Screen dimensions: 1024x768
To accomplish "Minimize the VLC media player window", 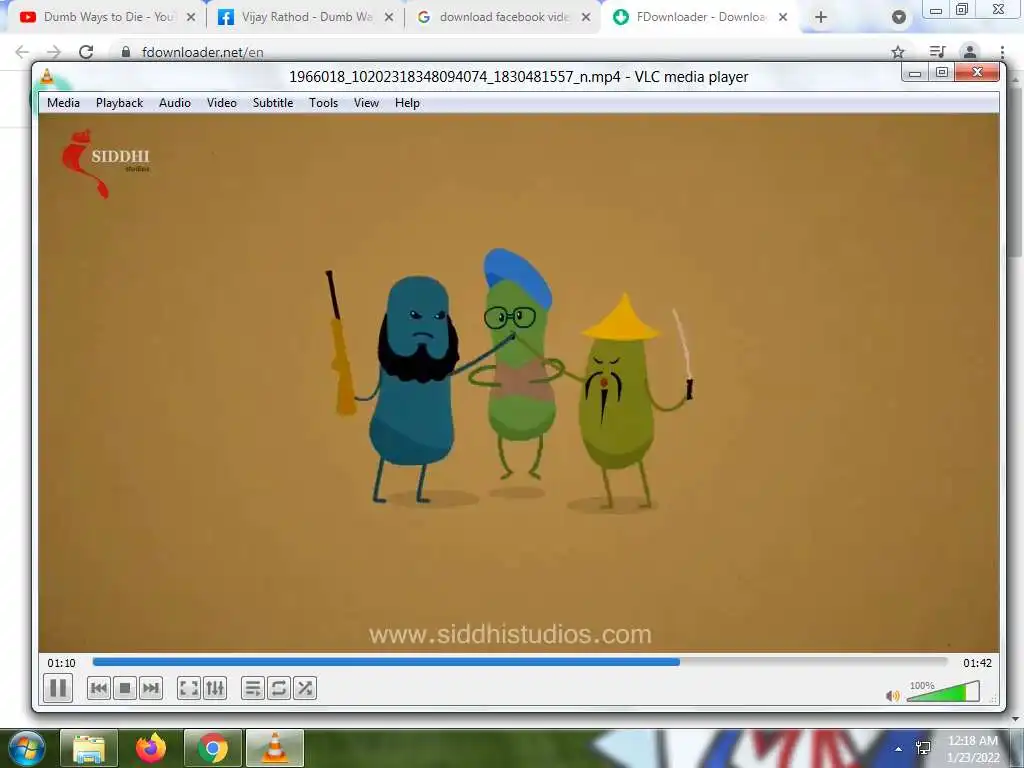I will [915, 73].
